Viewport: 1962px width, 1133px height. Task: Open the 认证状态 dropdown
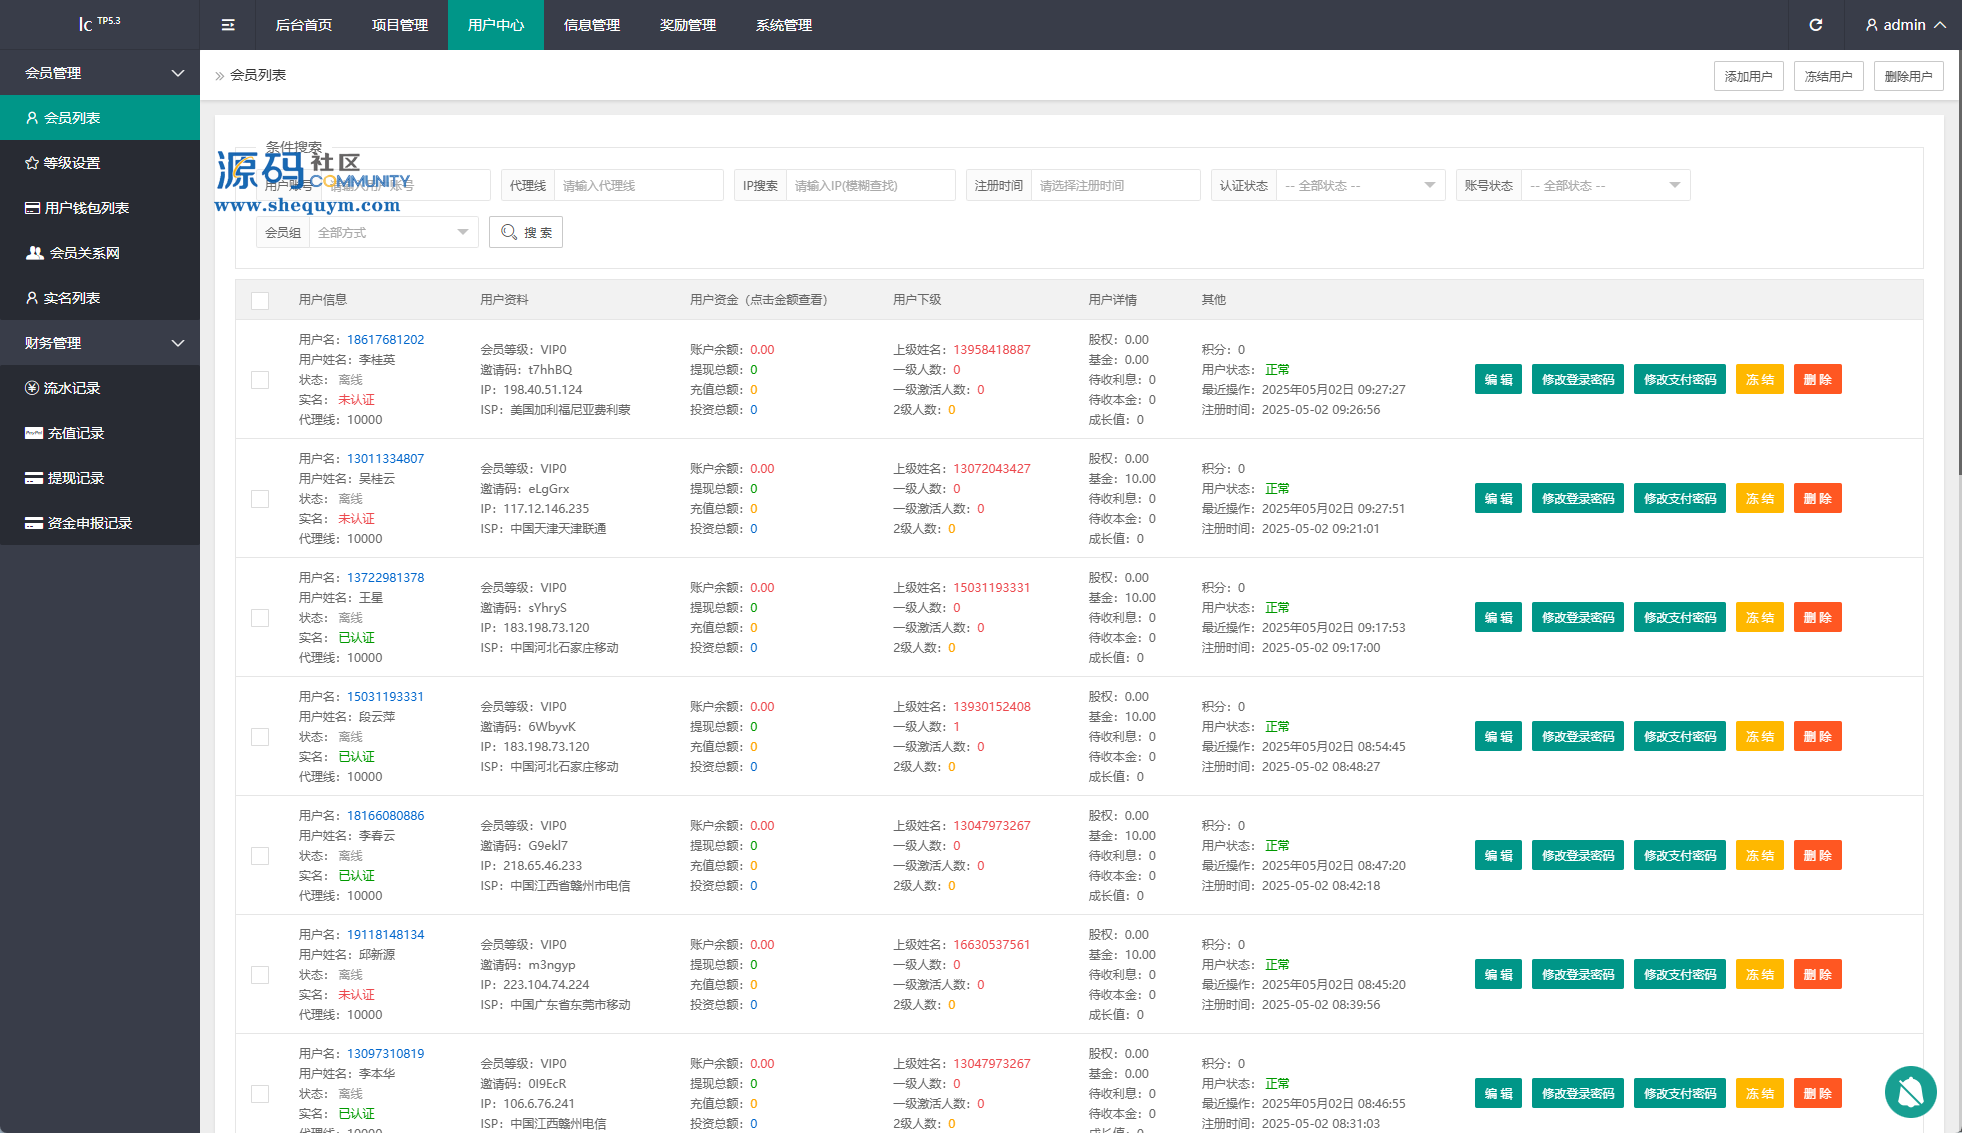[x=1359, y=186]
